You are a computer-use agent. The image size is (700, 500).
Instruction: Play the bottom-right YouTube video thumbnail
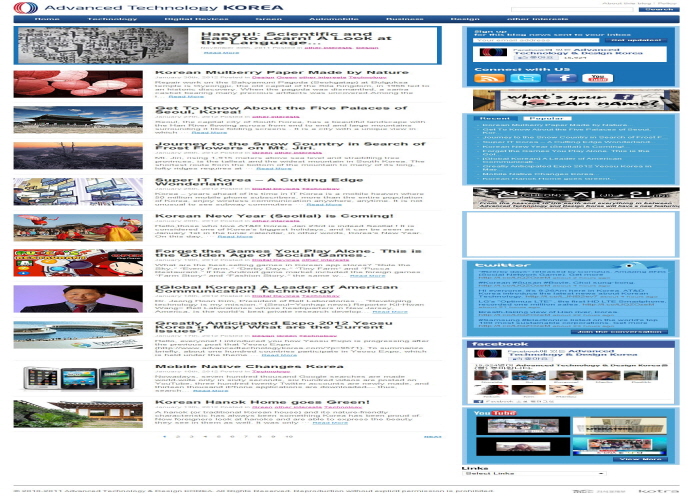[620, 446]
